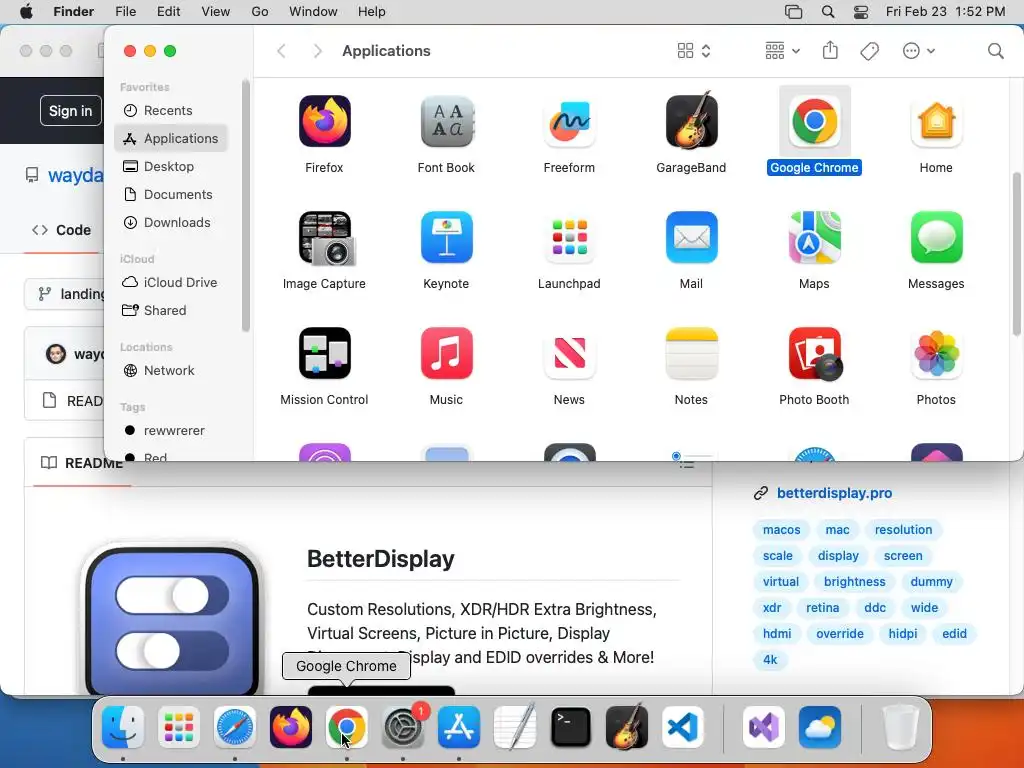Click the Finder window search icon
The width and height of the screenshot is (1024, 768).
click(x=995, y=51)
